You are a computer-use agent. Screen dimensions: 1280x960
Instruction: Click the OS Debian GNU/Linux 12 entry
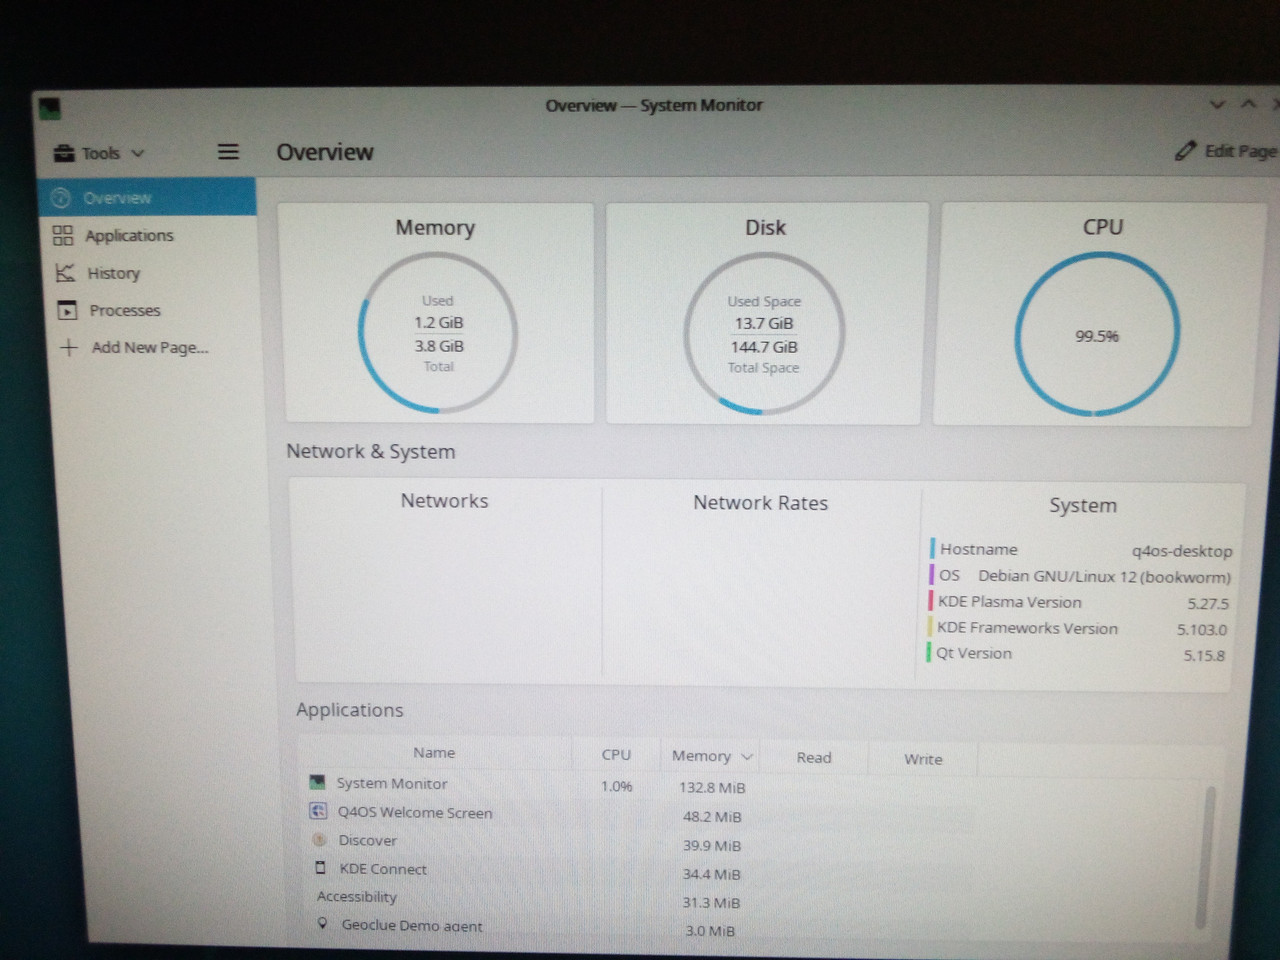click(1080, 576)
